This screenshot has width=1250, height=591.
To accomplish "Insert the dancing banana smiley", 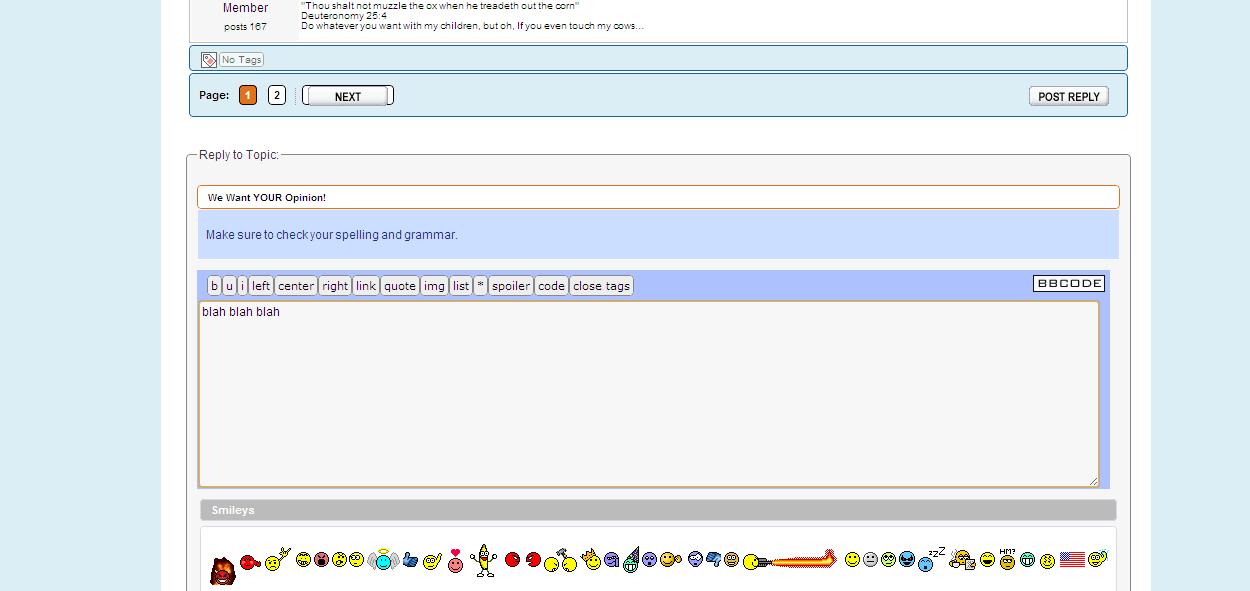I will click(x=484, y=561).
